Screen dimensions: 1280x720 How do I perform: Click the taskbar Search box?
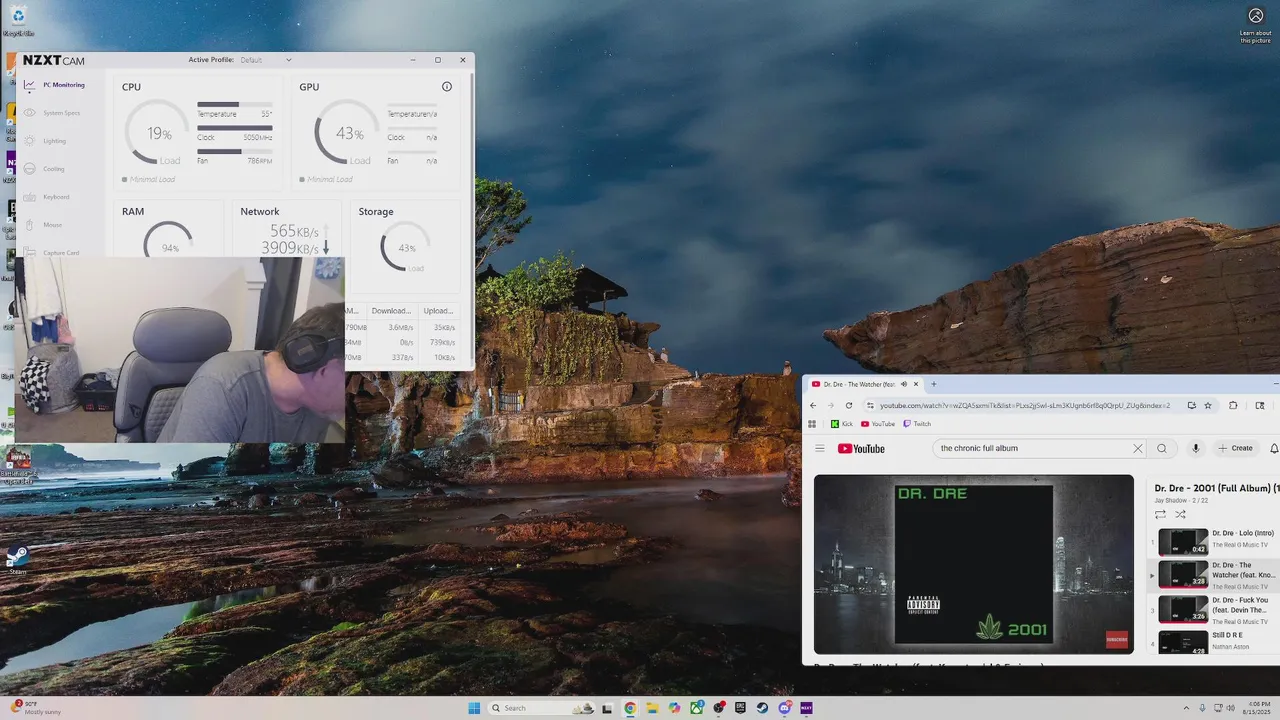pos(541,708)
